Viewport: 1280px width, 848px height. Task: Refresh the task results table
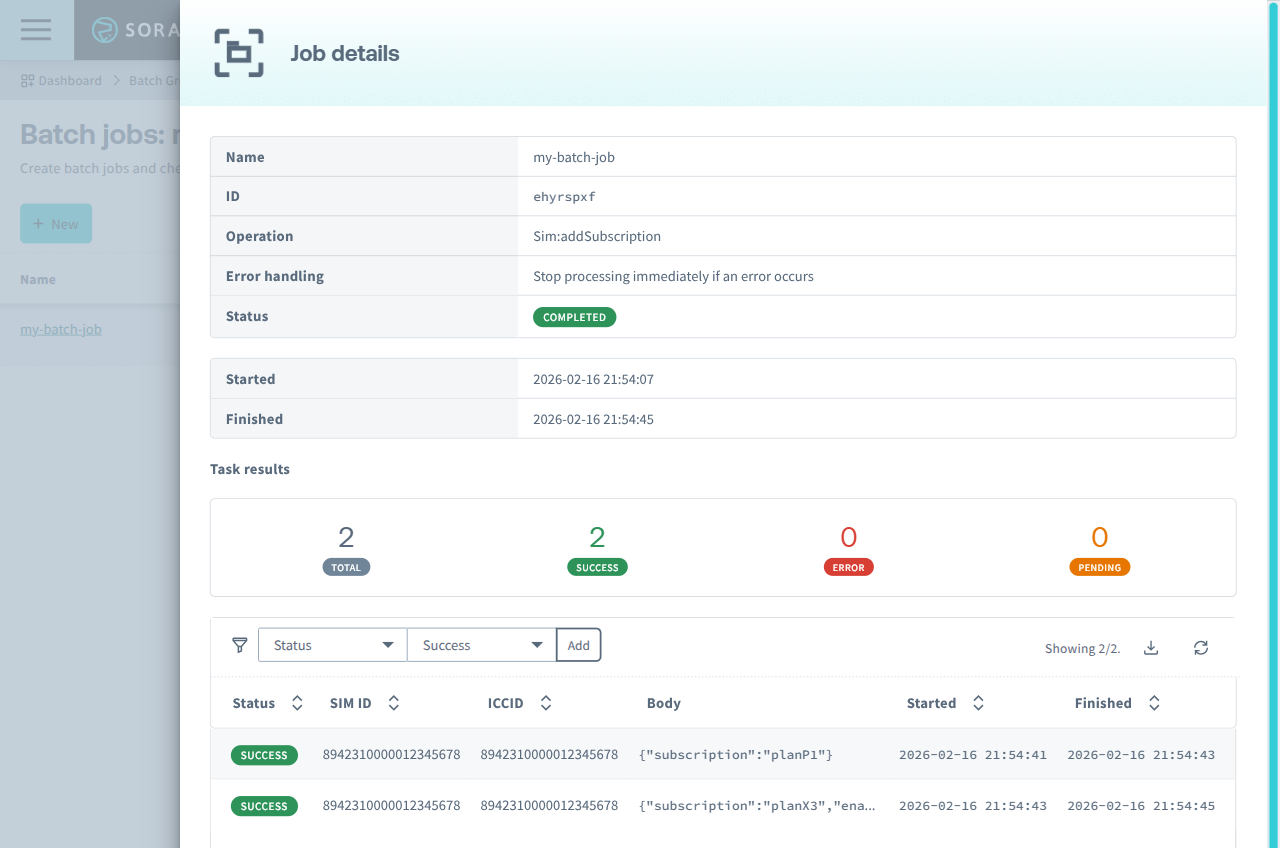pos(1200,648)
